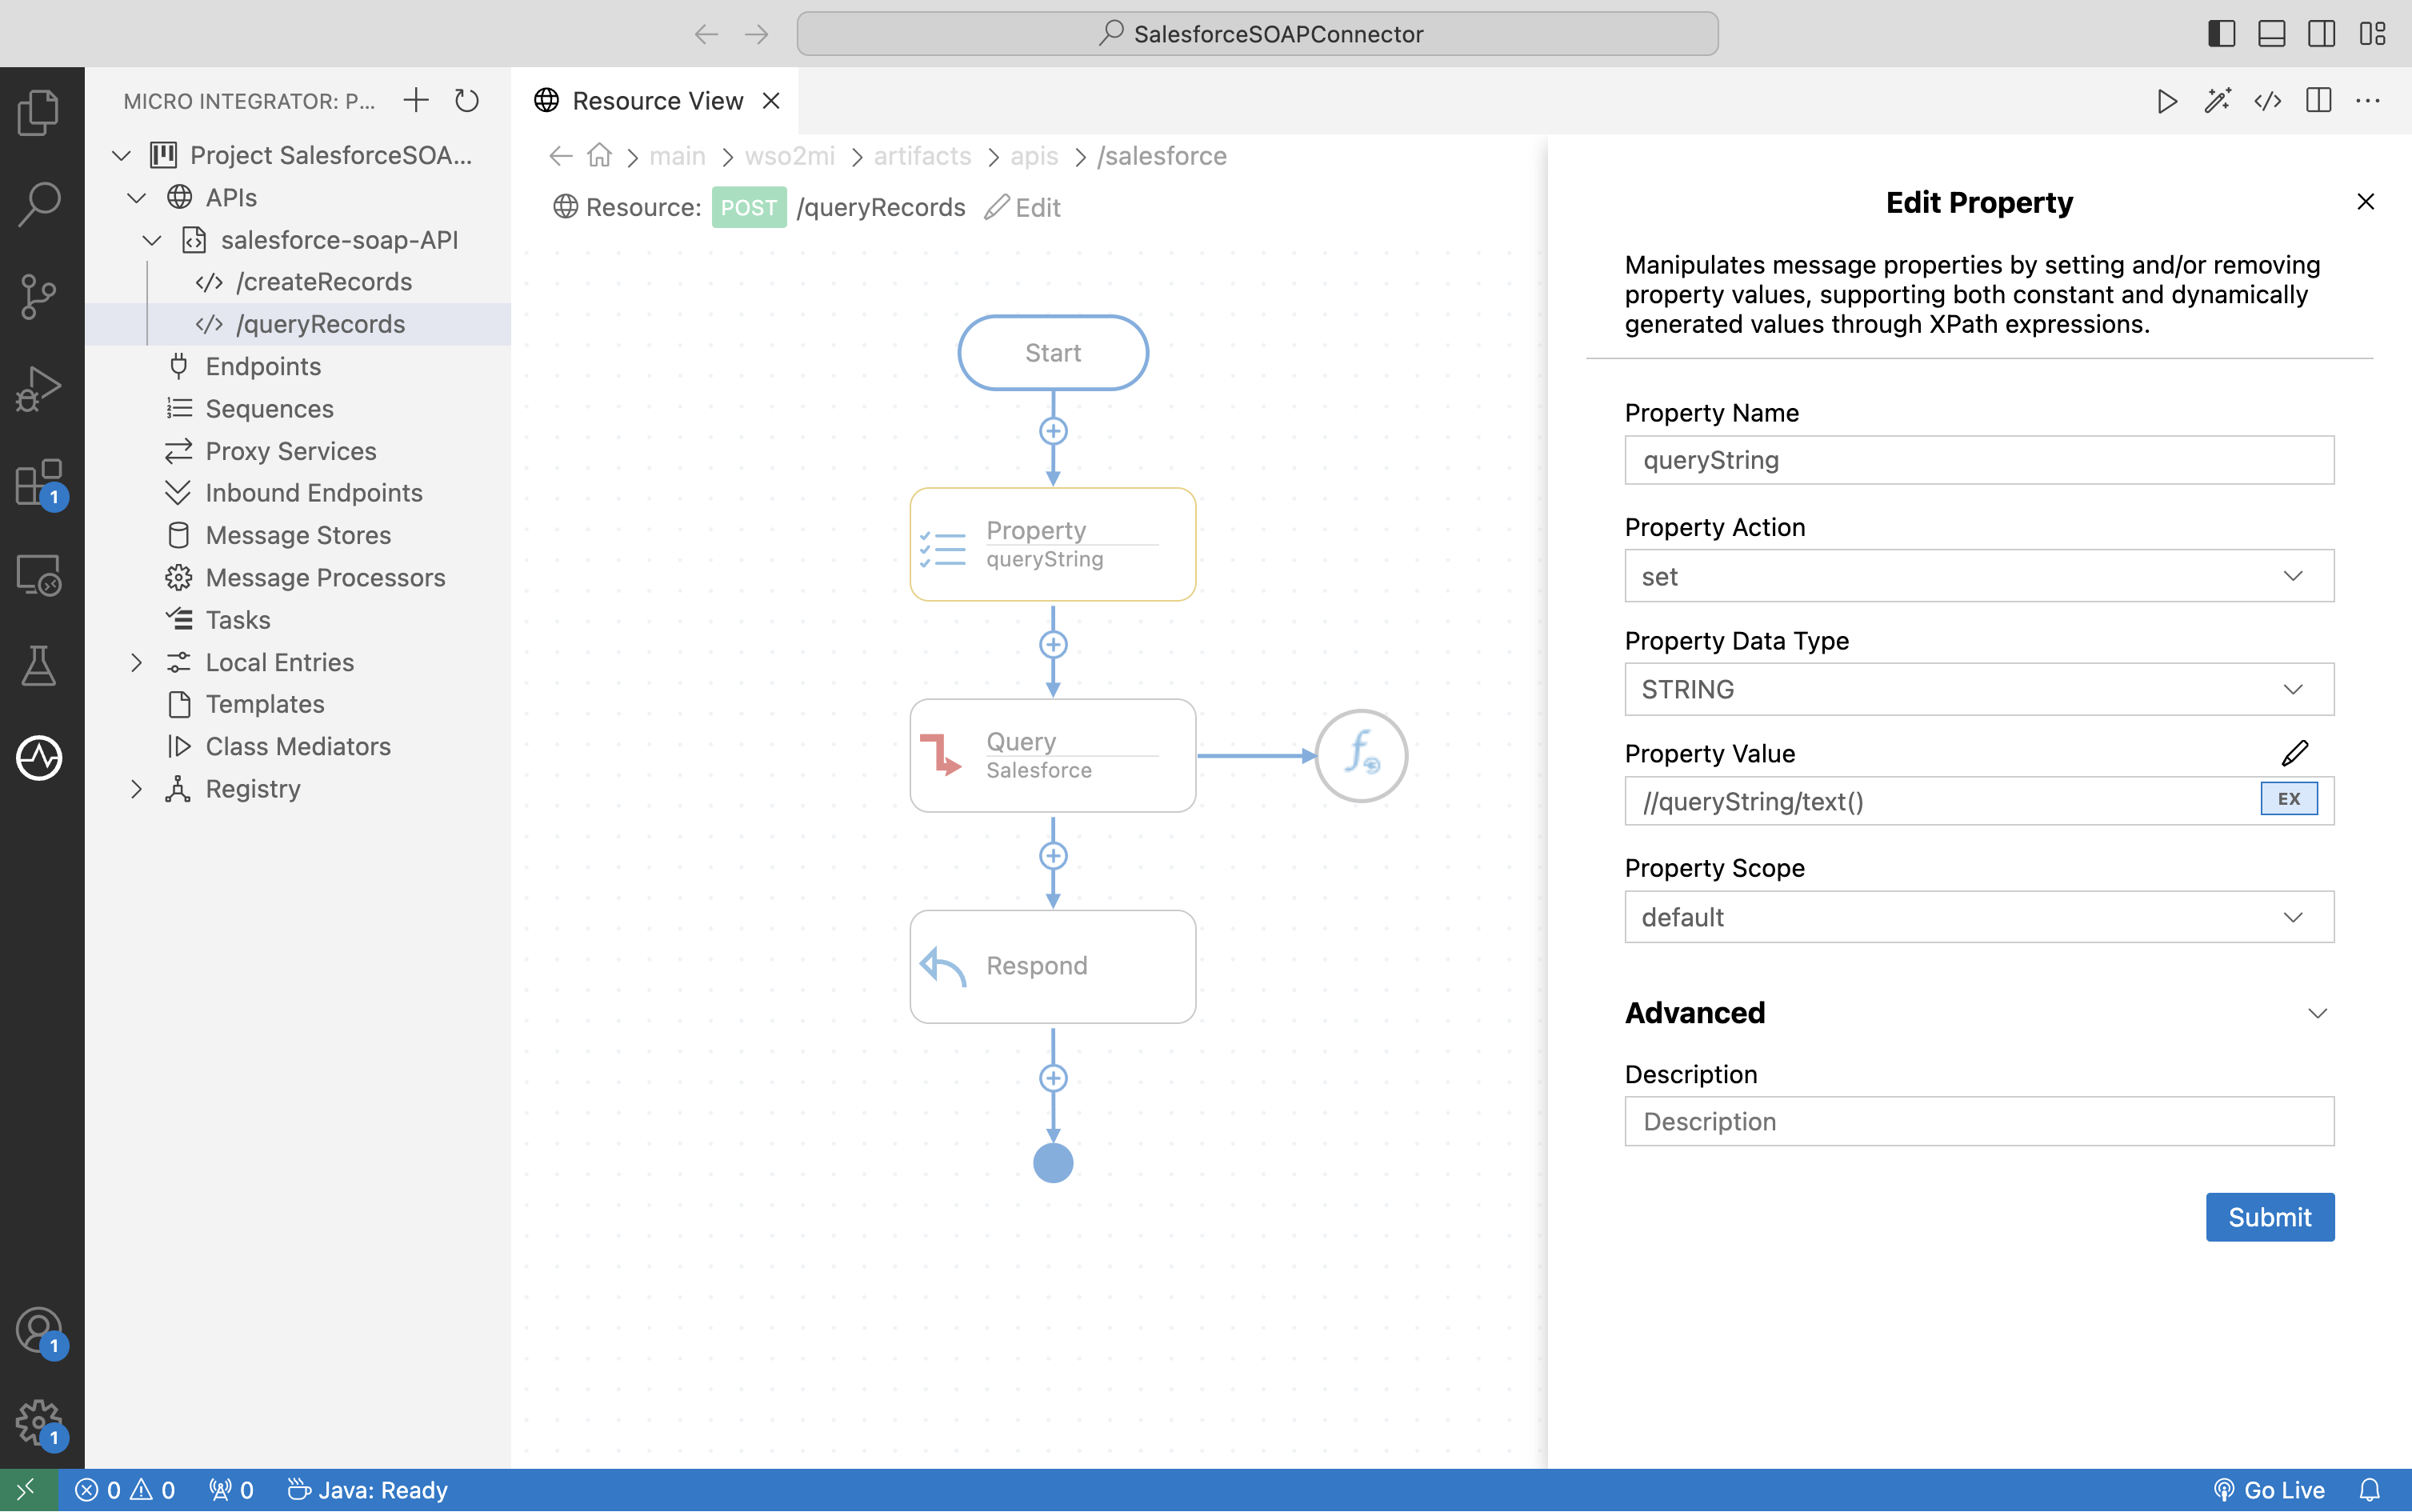Screen dimensions: 2412x1512
Task: Open the AI magic wand tool
Action: (2217, 101)
